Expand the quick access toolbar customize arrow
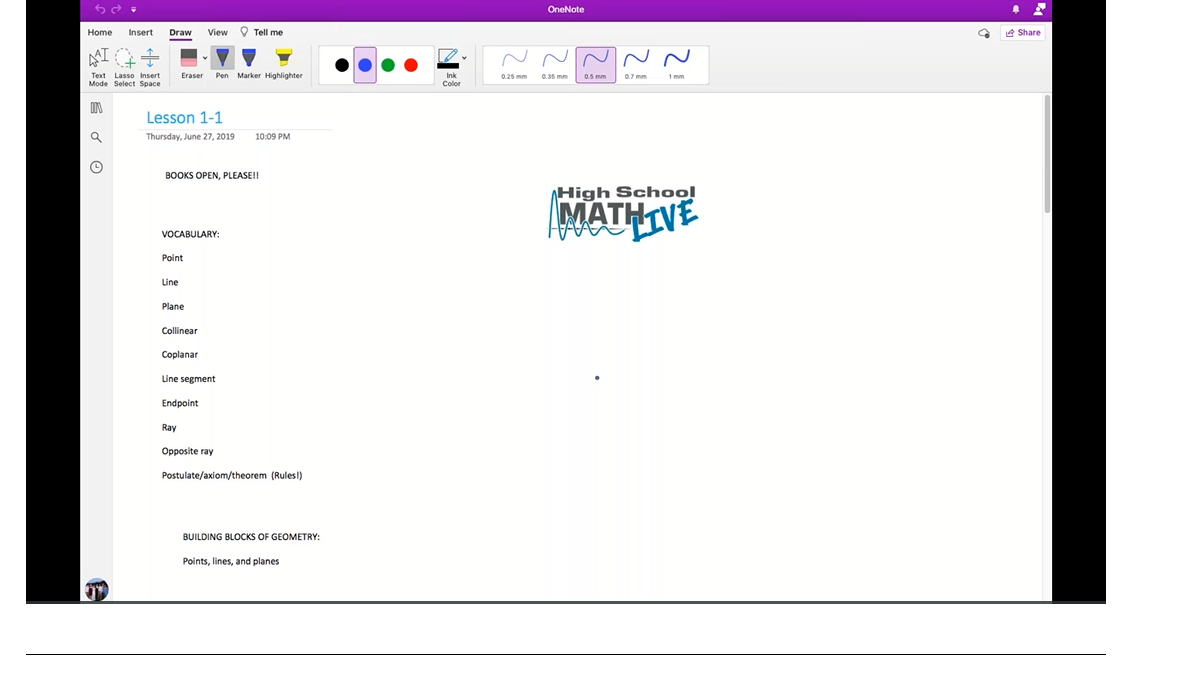 134,9
